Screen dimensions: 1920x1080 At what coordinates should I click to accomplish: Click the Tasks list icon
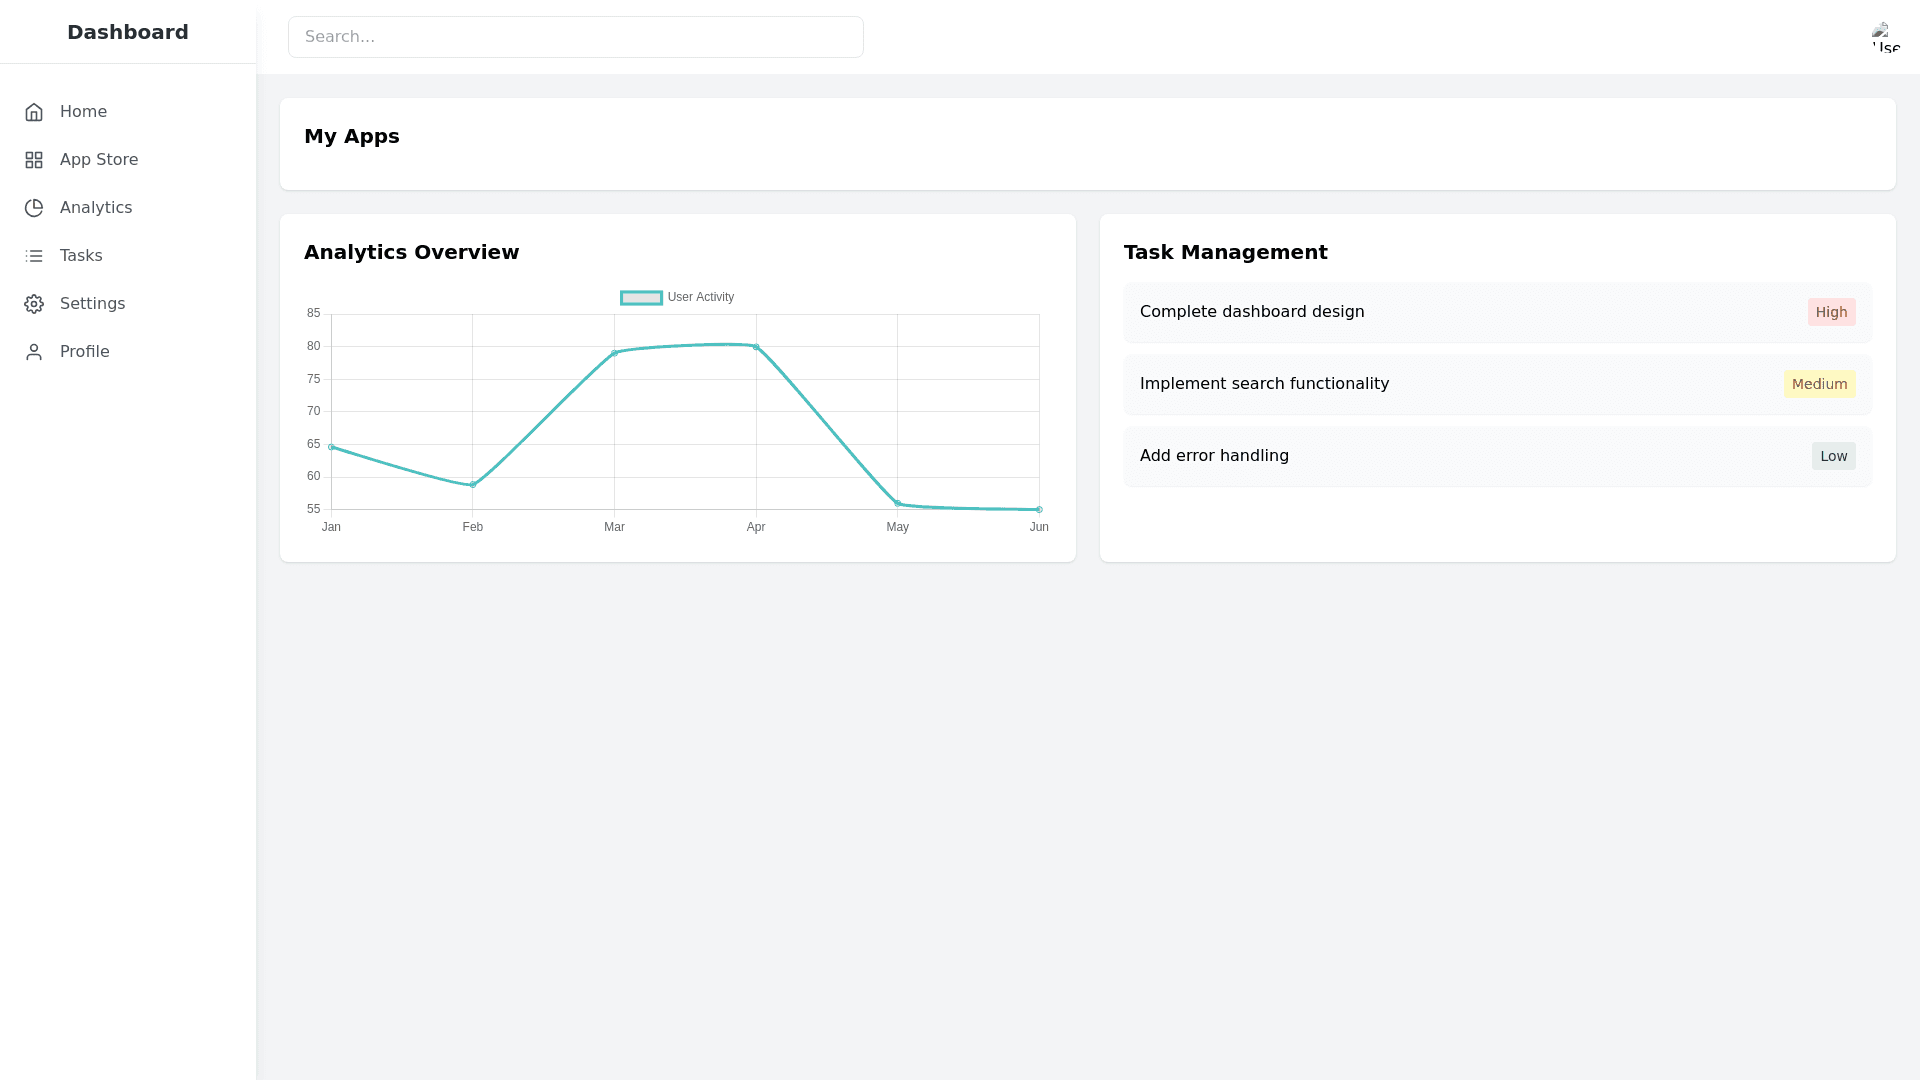(x=34, y=256)
